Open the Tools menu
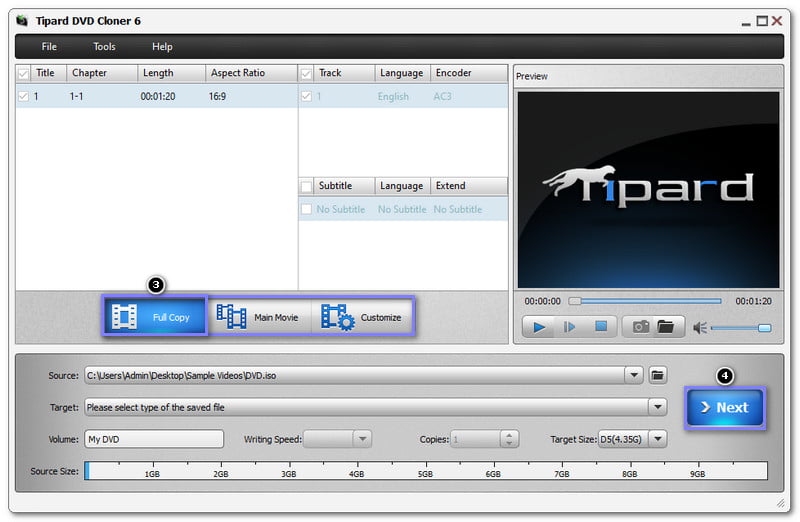Viewport: 800px width, 522px height. (104, 47)
